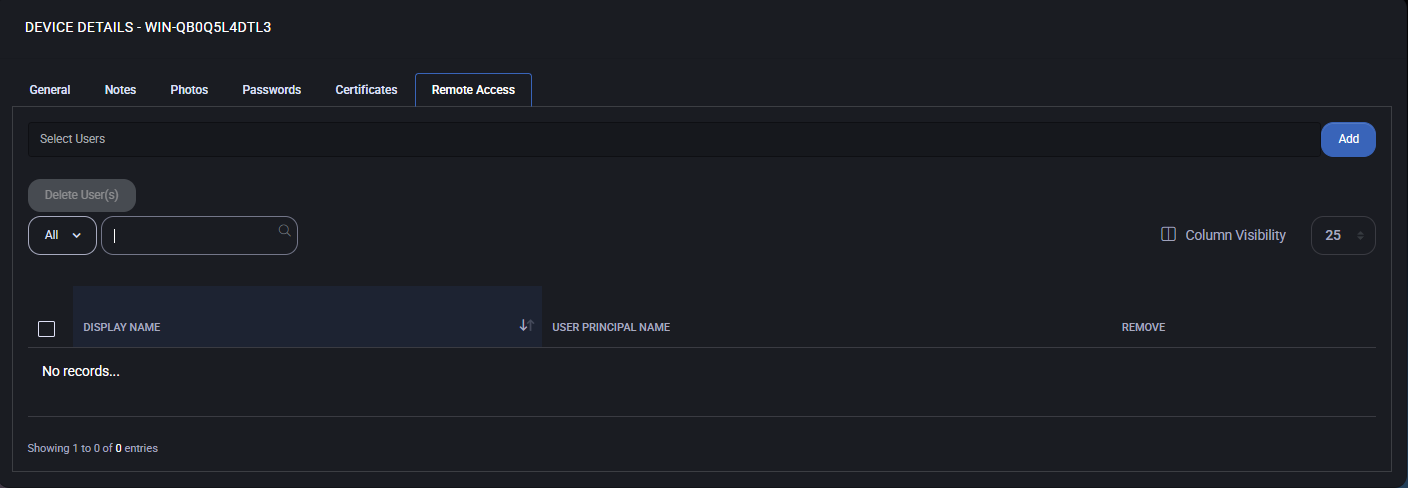Sort by User Principal Name header
The width and height of the screenshot is (1408, 488).
tap(611, 327)
